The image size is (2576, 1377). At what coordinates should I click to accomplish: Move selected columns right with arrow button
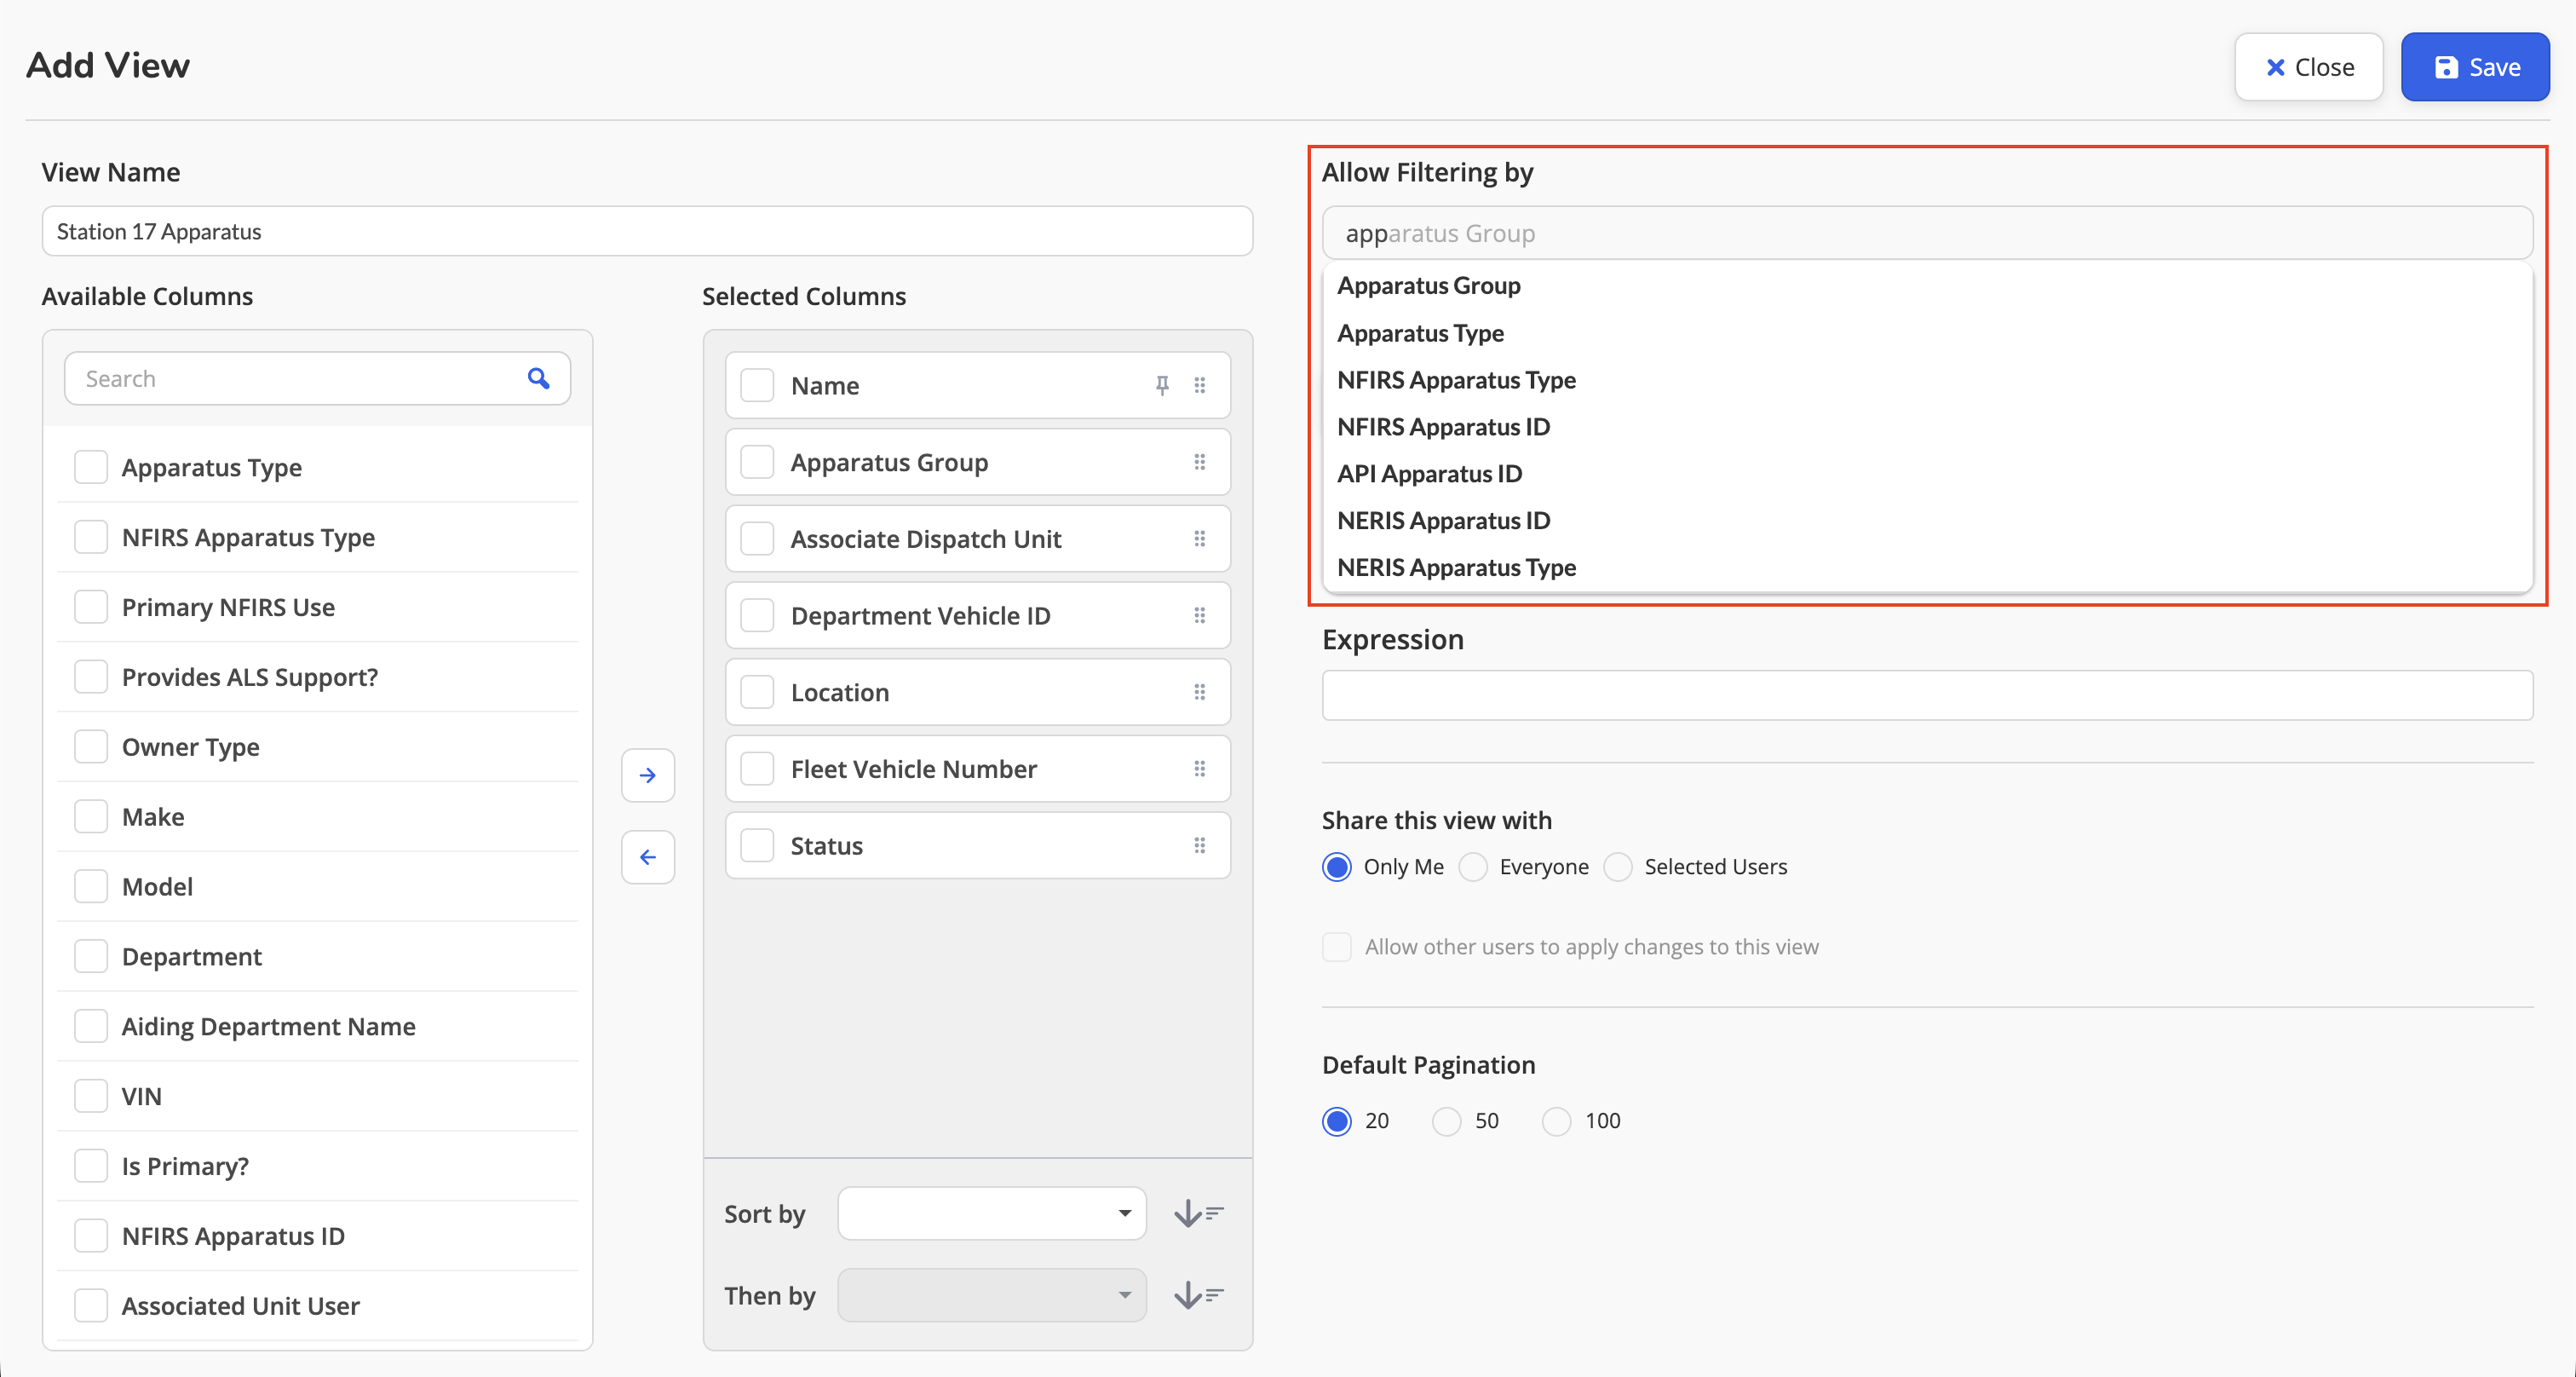(x=648, y=775)
